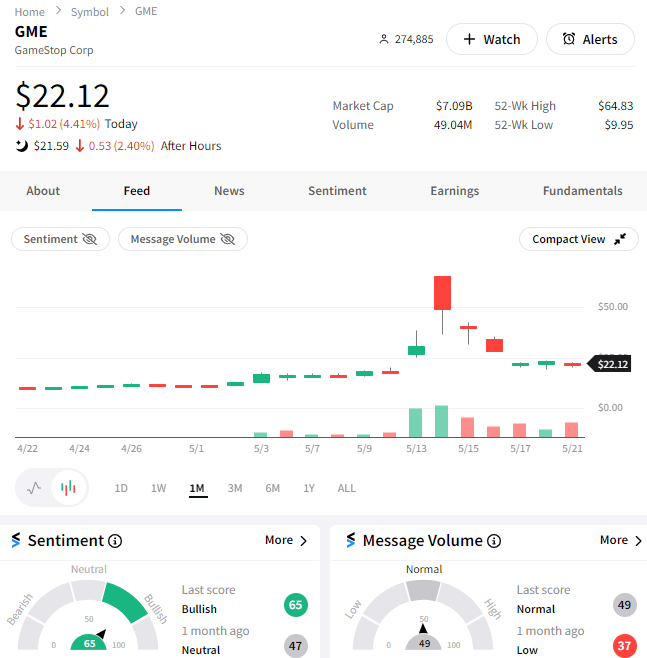
Task: Click the Message Volume gauge Normal segment
Action: (424, 589)
